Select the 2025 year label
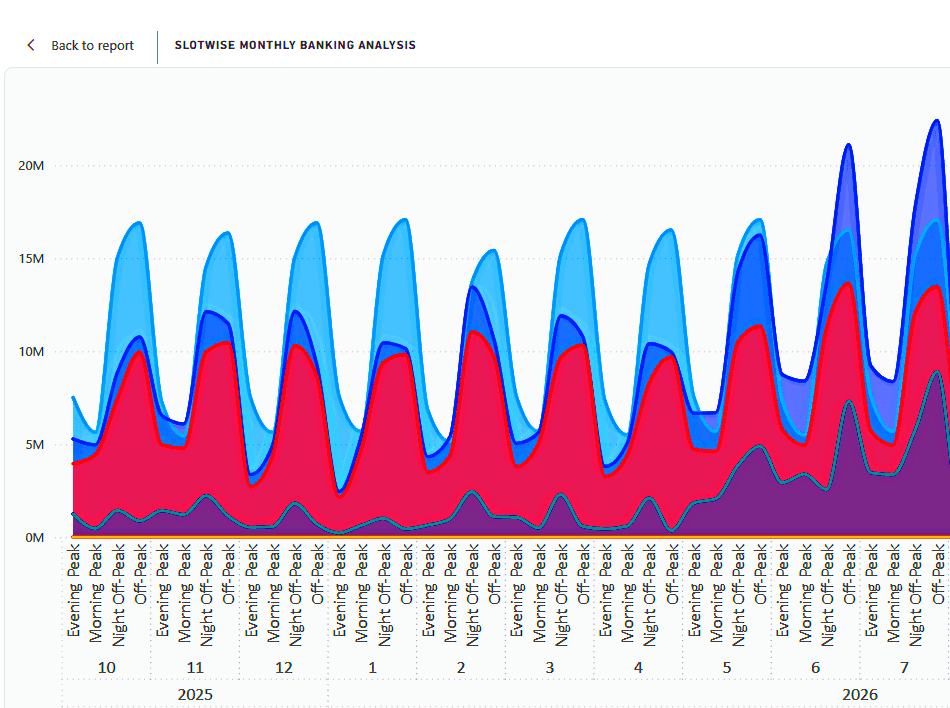Image resolution: width=950 pixels, height=708 pixels. click(194, 695)
